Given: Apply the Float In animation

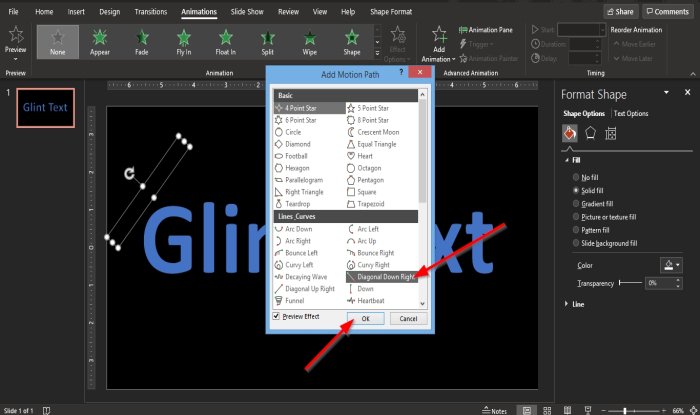Looking at the screenshot, I should [x=225, y=42].
